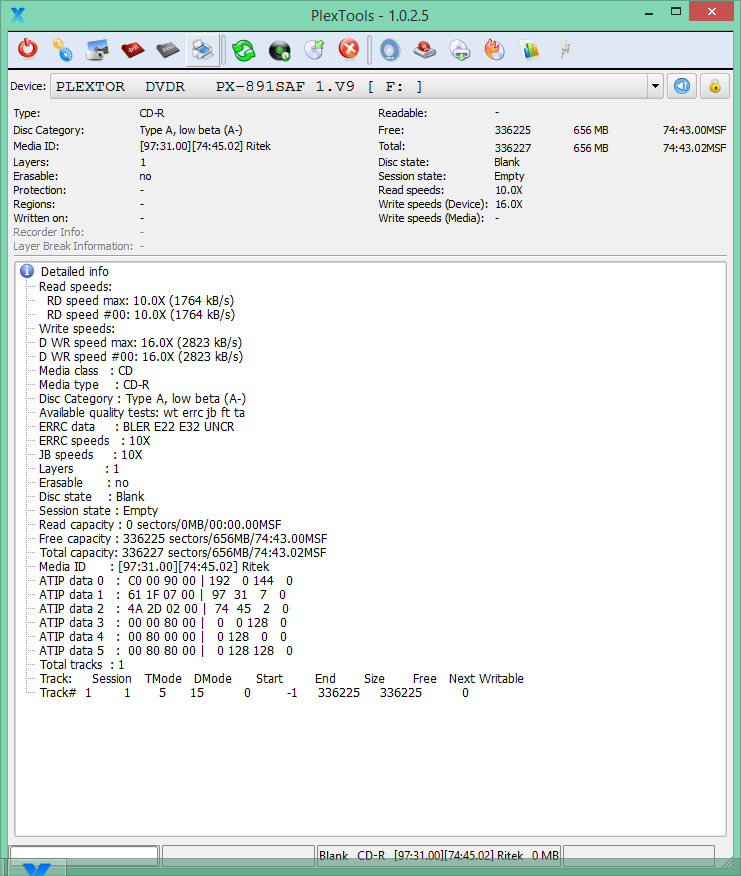Click the blue eject/load tray button
Image resolution: width=741 pixels, height=876 pixels.
pyautogui.click(x=682, y=87)
